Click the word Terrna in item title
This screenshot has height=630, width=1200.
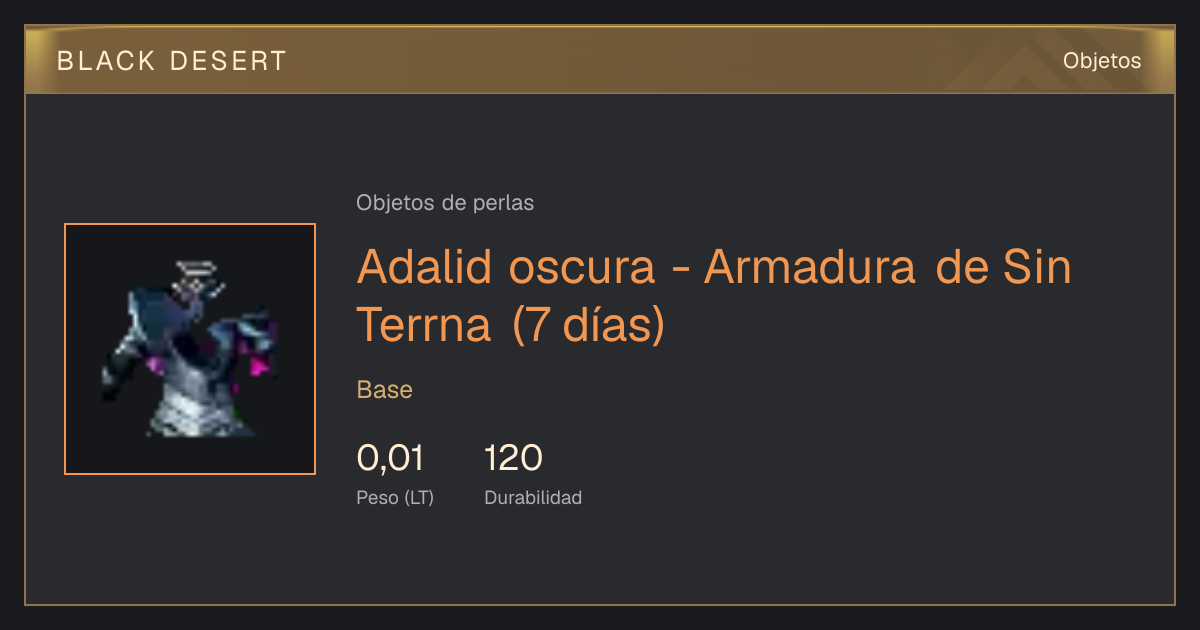424,326
